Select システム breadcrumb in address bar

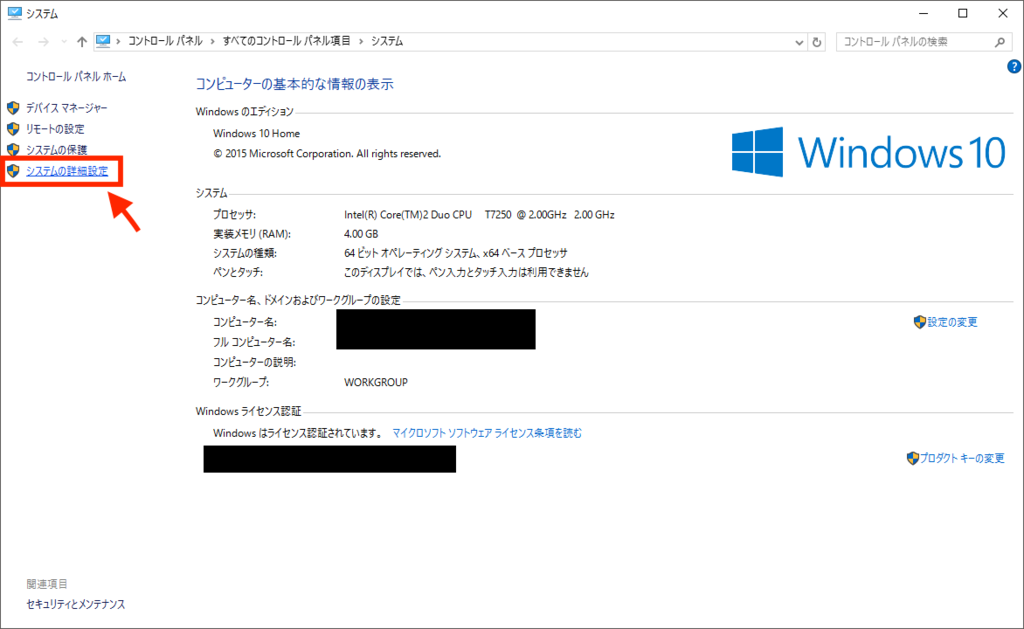click(387, 41)
